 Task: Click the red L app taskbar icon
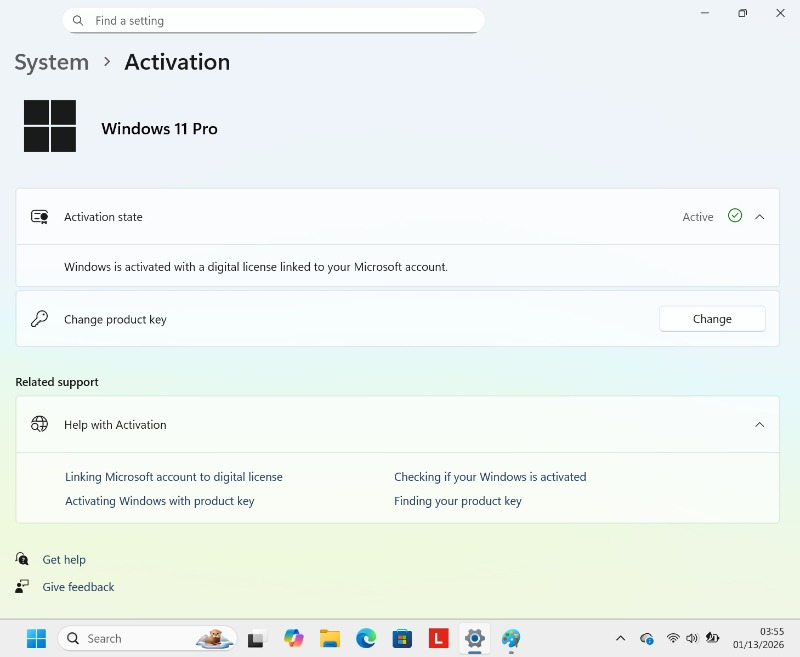438,638
